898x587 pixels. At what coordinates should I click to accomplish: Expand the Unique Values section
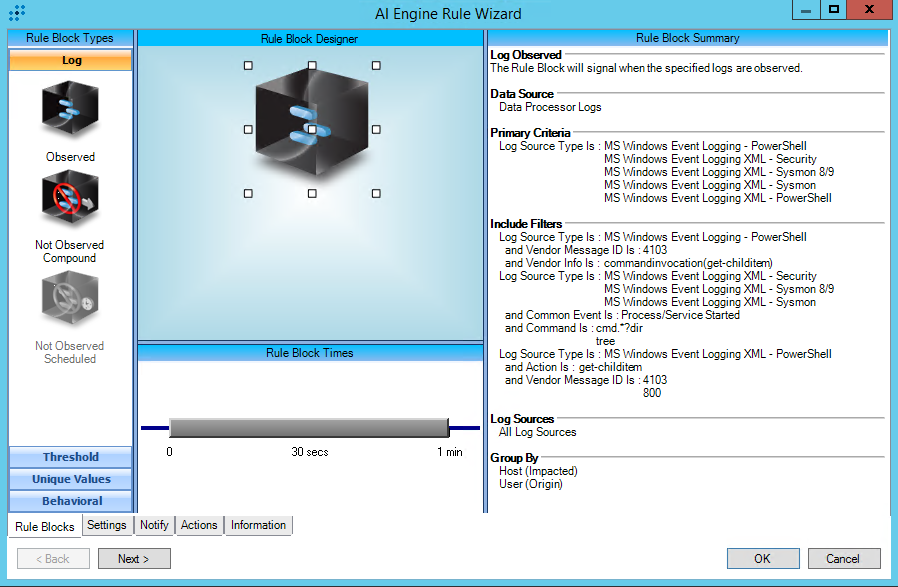tap(70, 479)
